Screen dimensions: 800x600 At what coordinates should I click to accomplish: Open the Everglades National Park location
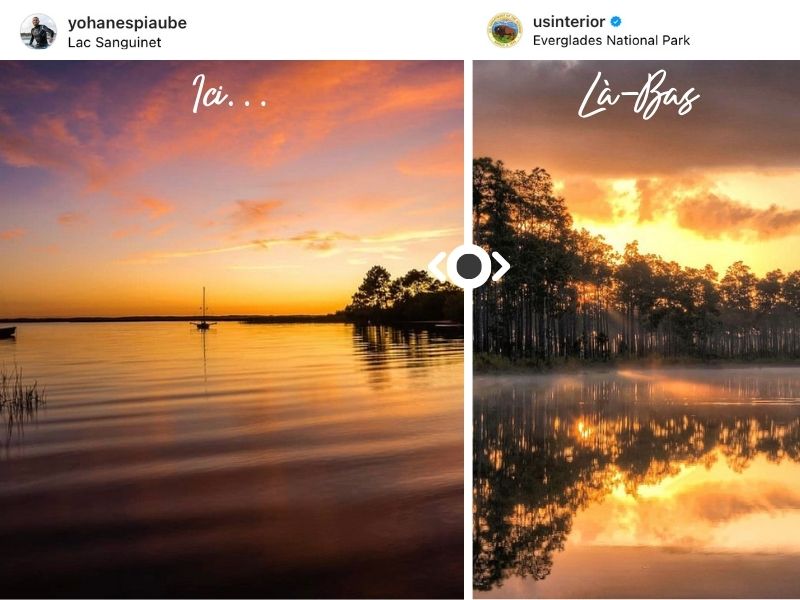coord(611,42)
